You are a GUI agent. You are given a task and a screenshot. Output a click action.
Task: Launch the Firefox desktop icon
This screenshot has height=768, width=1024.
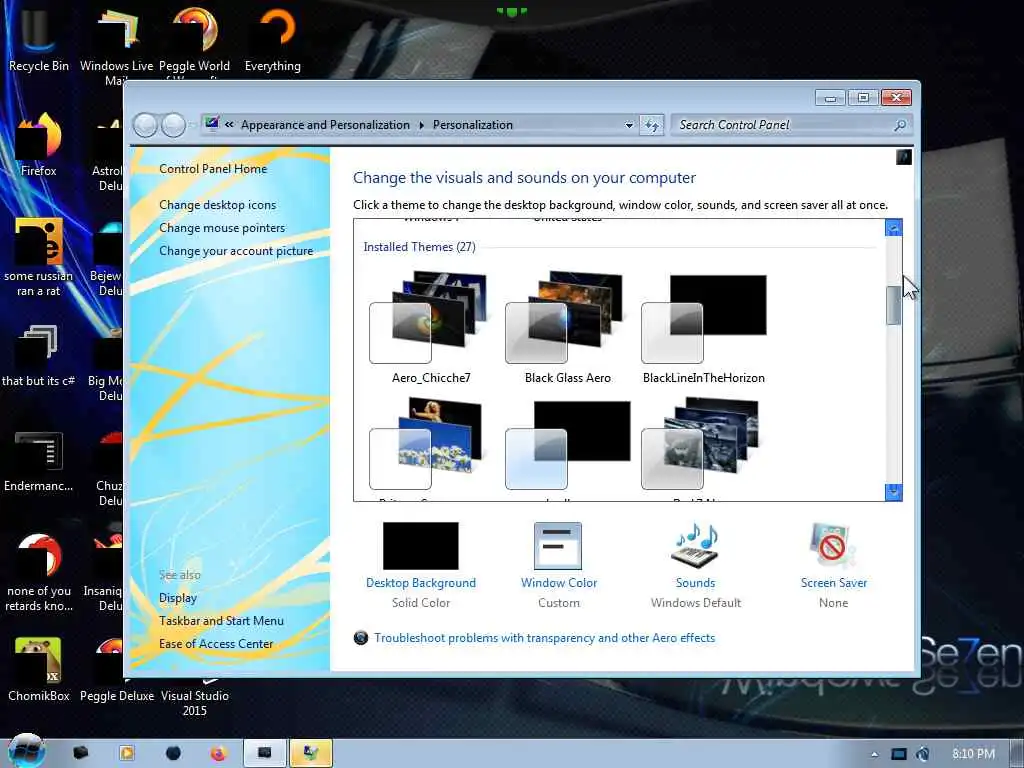point(39,145)
